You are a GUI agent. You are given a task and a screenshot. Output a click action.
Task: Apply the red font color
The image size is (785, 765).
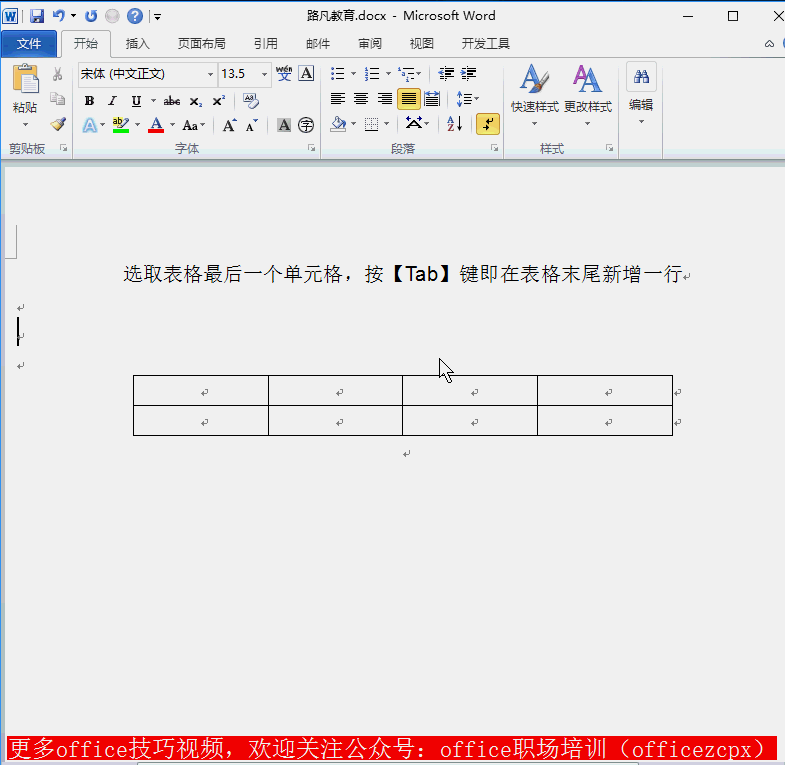pyautogui.click(x=156, y=125)
